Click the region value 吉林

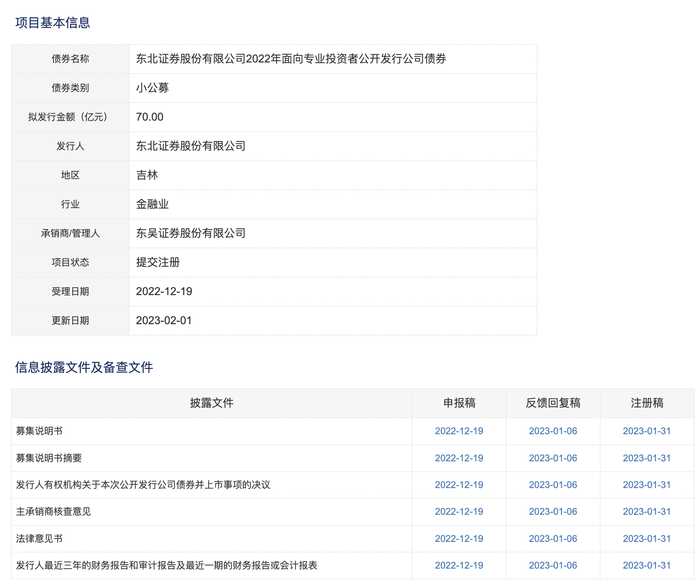point(147,175)
